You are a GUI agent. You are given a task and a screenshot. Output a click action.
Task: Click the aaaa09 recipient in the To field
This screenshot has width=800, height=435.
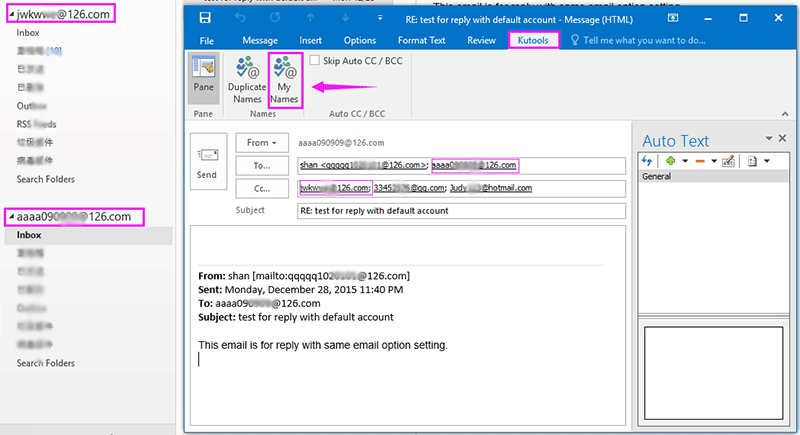click(474, 165)
